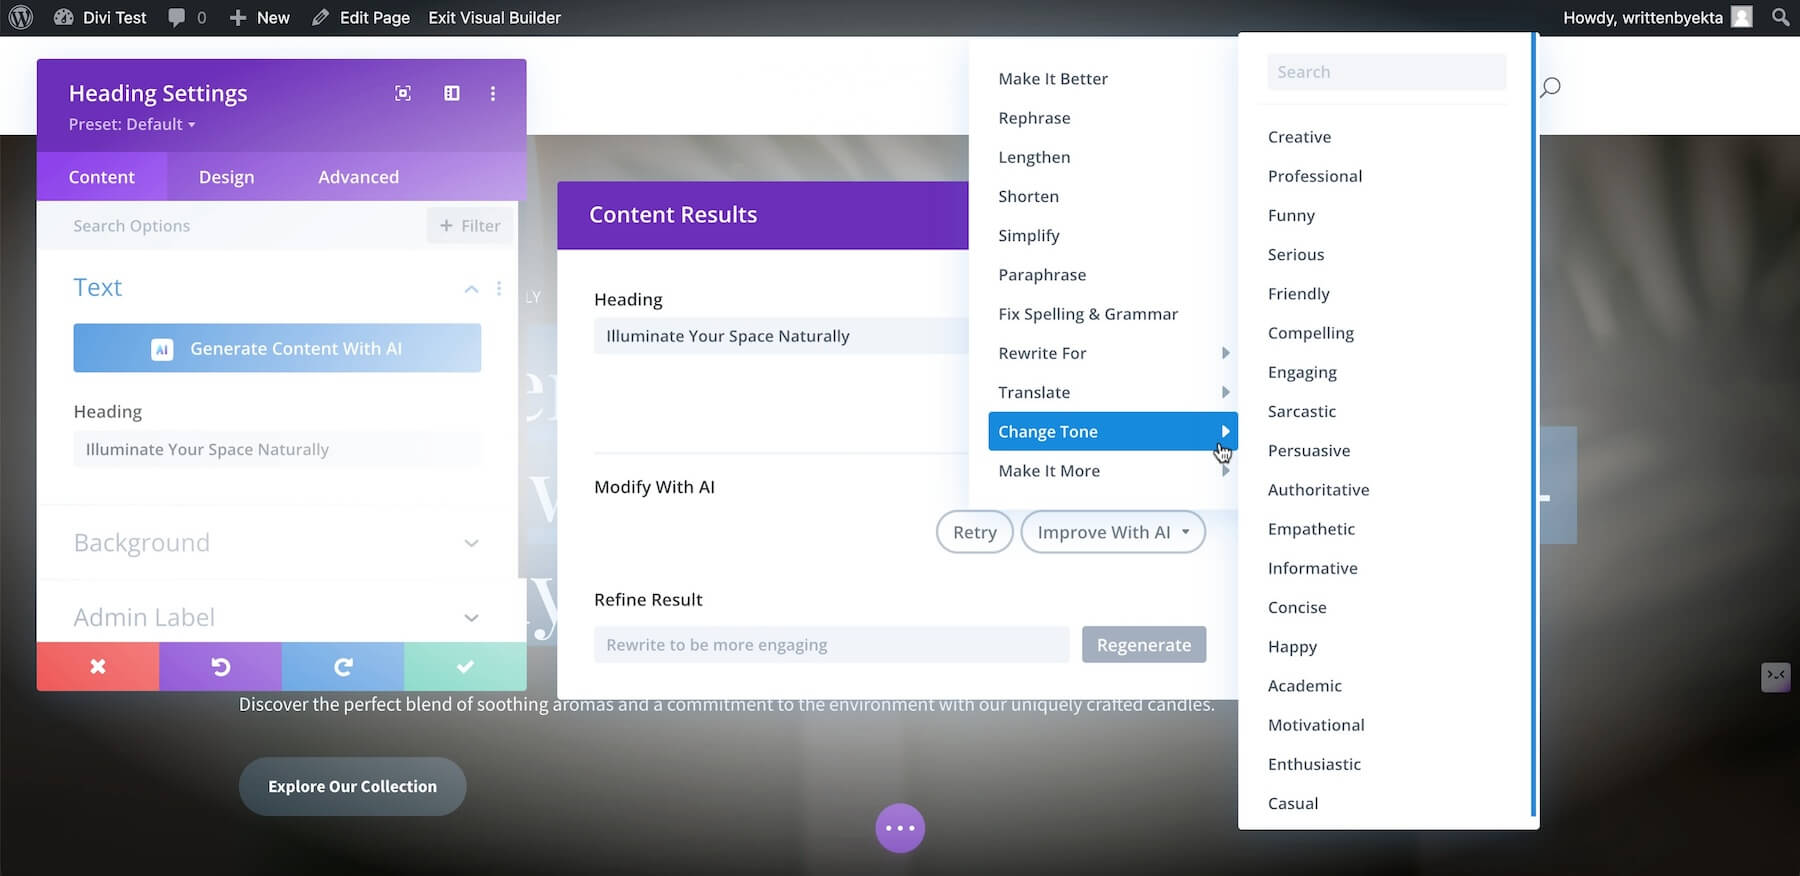Select the Empathetic tone
The width and height of the screenshot is (1800, 876).
(x=1311, y=529)
